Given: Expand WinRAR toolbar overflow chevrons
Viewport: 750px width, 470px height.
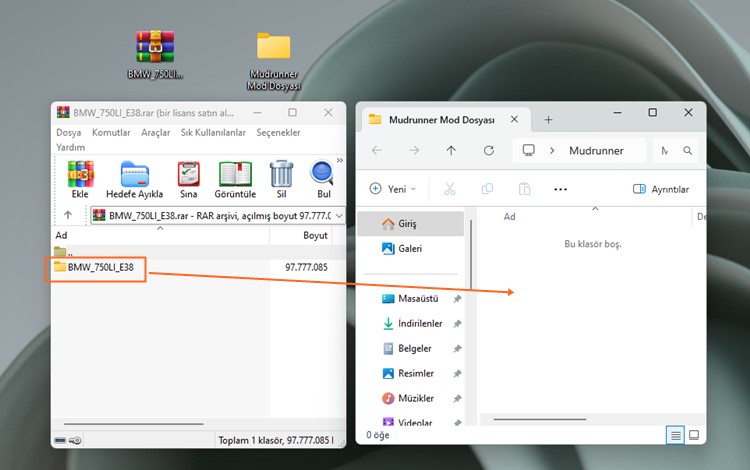Looking at the screenshot, I should [x=340, y=160].
